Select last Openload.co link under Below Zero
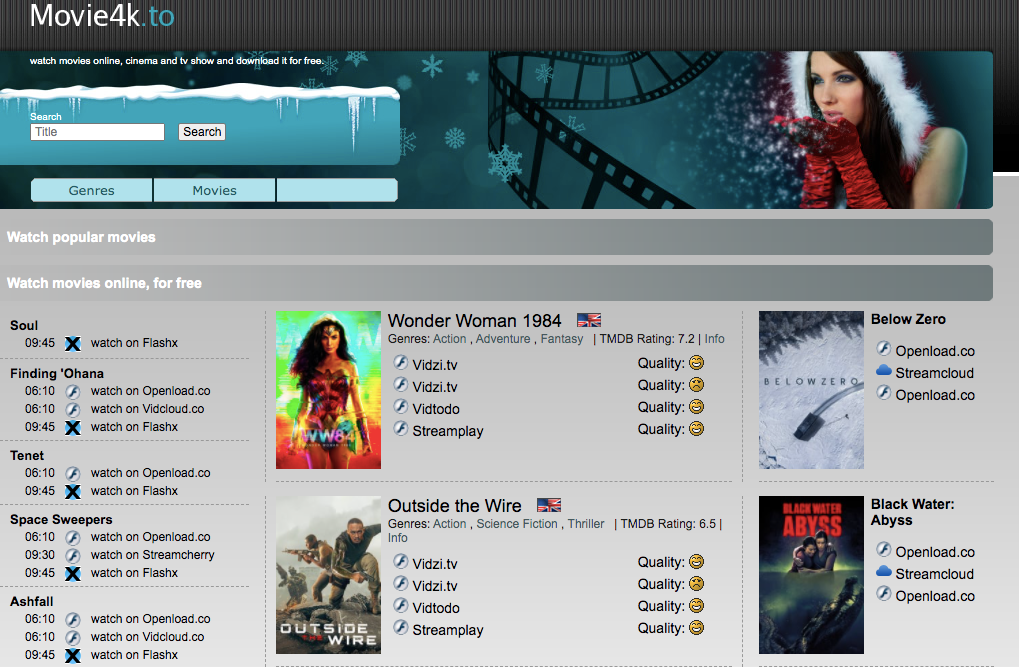 pos(935,395)
